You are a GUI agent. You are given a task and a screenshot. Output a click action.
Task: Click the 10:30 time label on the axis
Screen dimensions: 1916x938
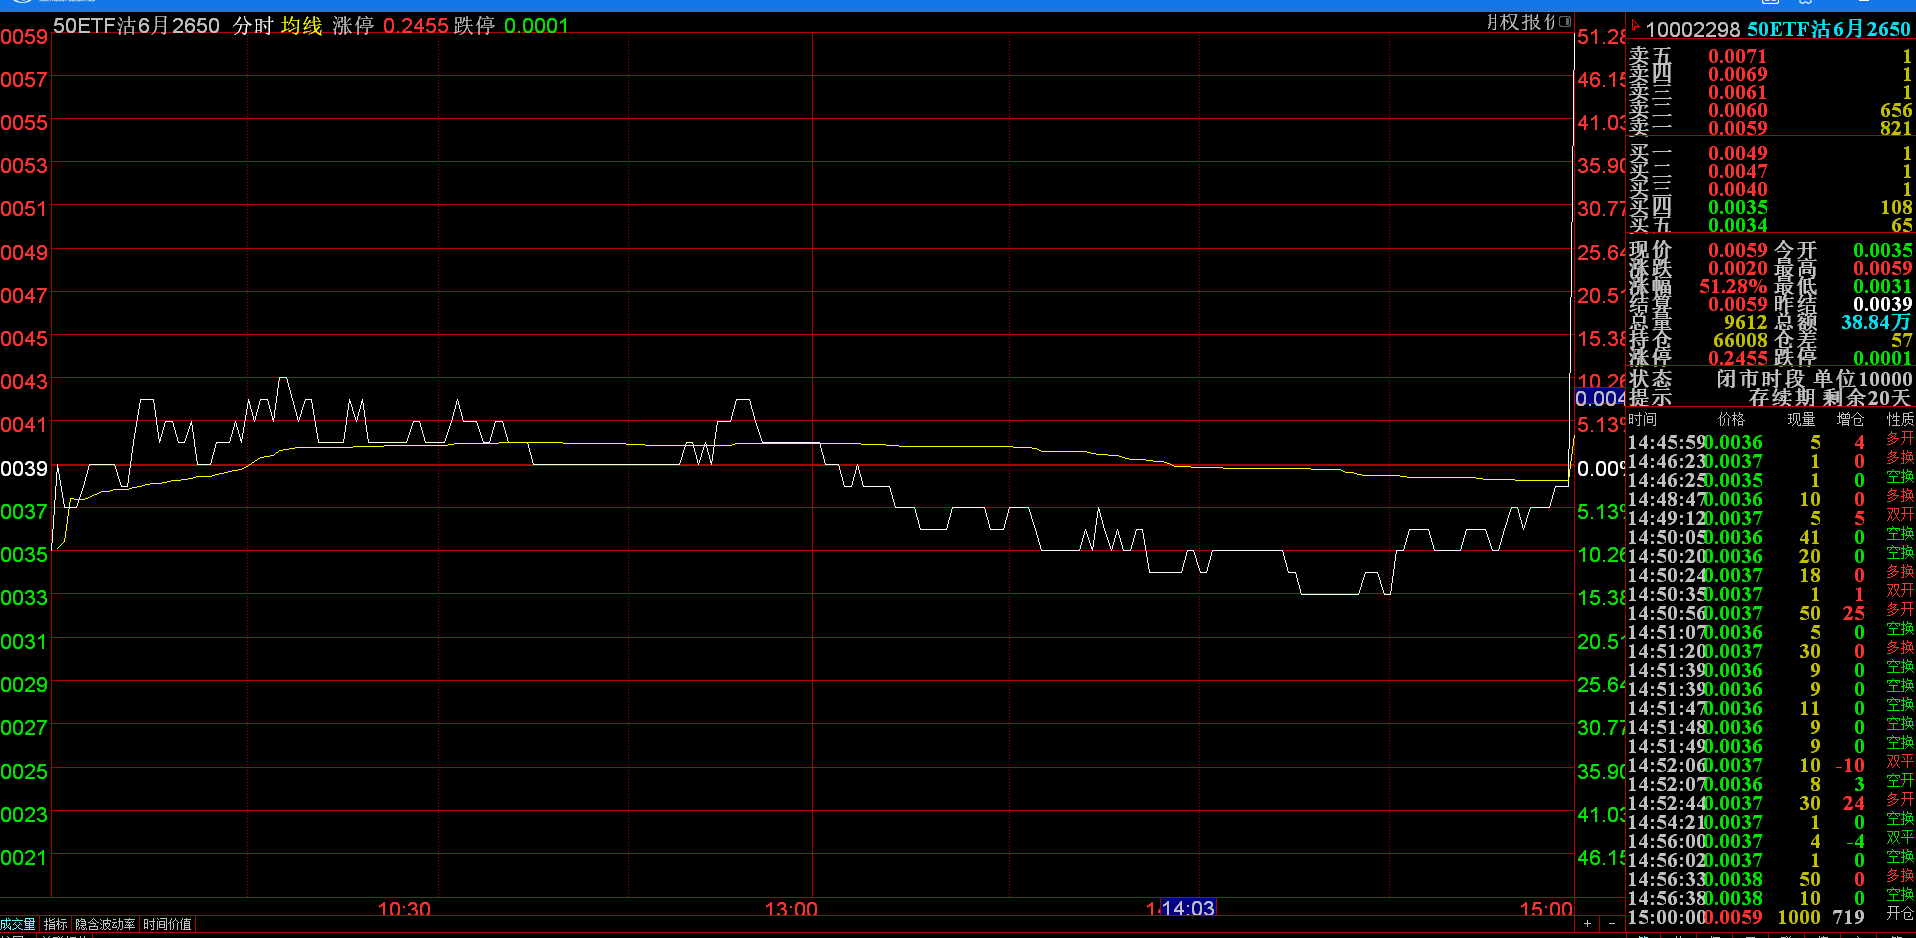pyautogui.click(x=404, y=909)
